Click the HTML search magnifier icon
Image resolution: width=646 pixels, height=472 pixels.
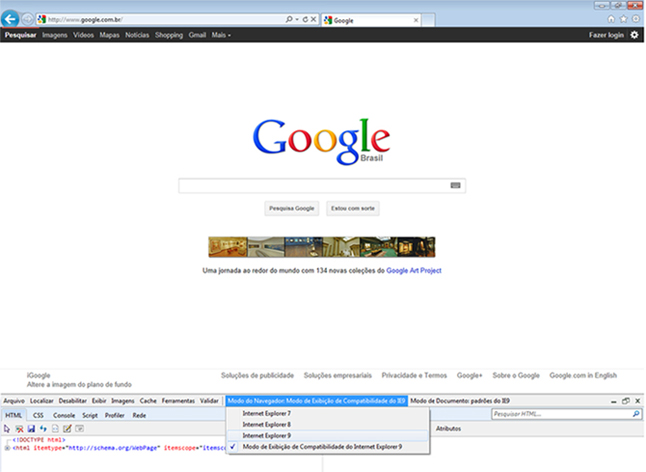(x=636, y=414)
